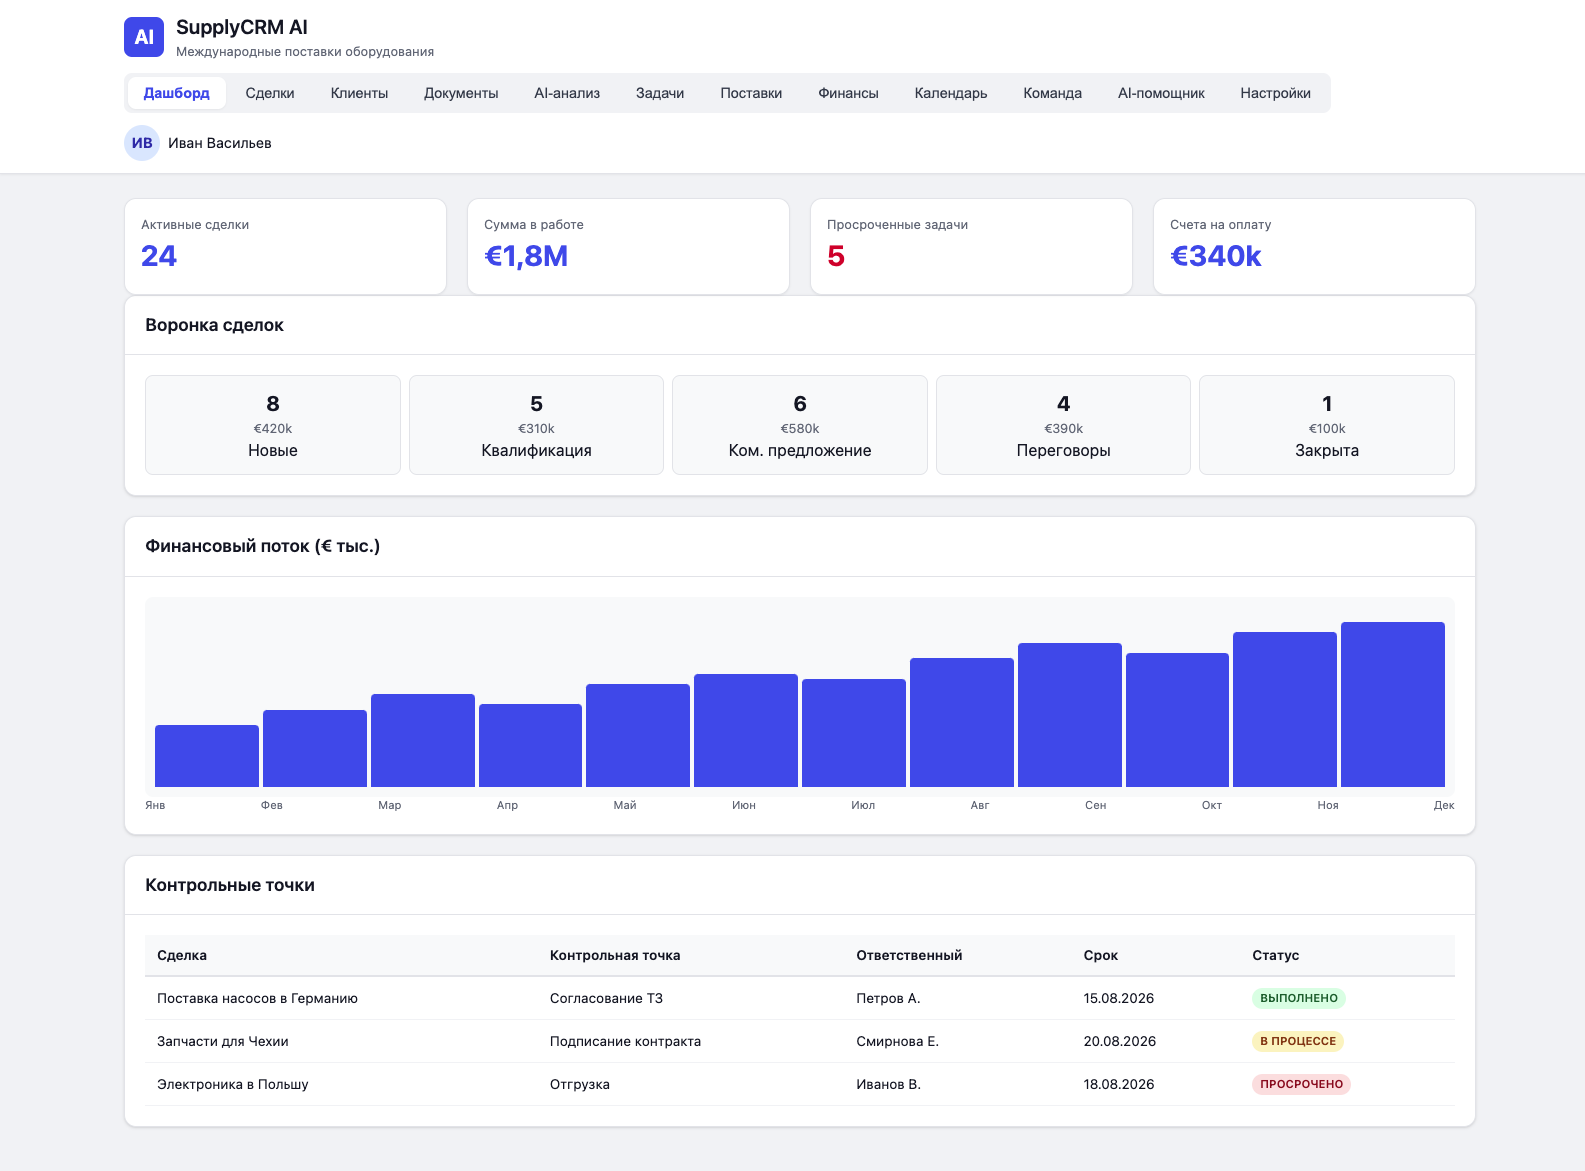
Task: Select the Счета на оплату card
Action: click(x=1314, y=246)
